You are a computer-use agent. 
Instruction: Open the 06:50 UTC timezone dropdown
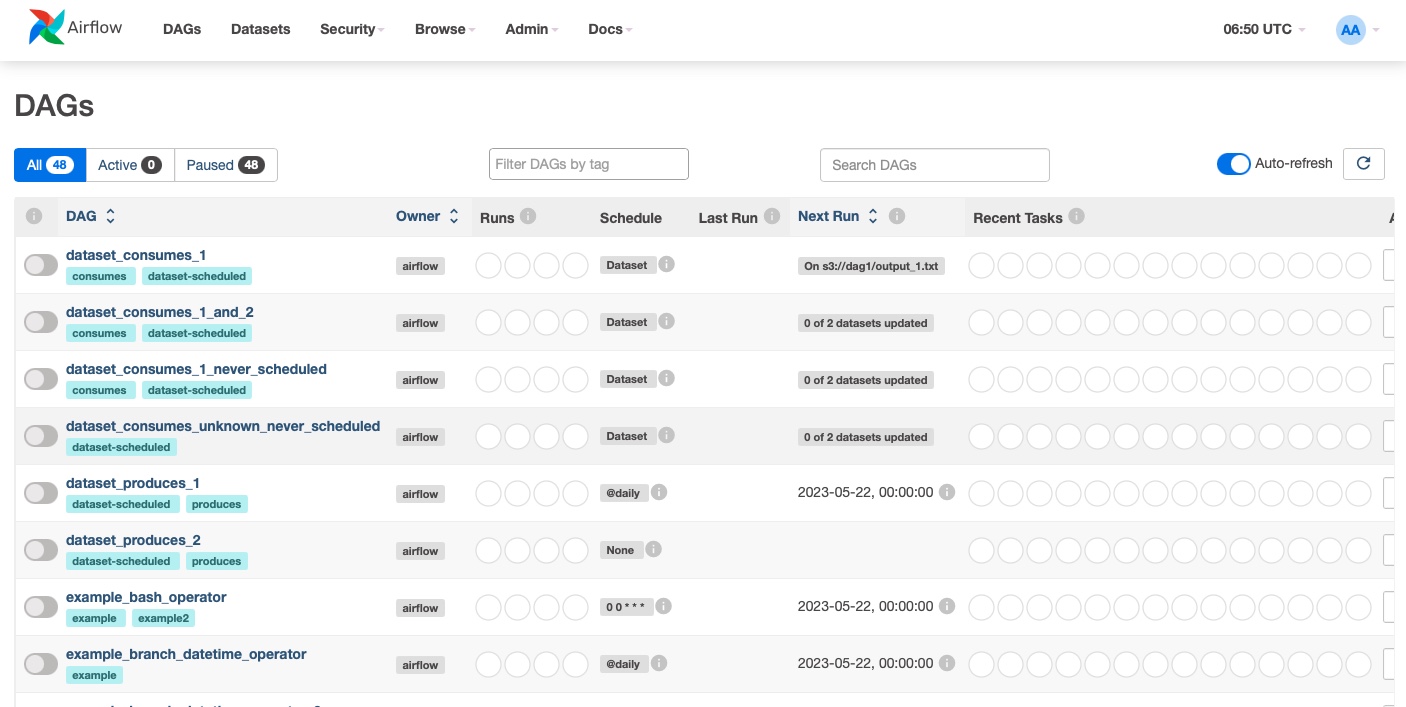point(1264,29)
